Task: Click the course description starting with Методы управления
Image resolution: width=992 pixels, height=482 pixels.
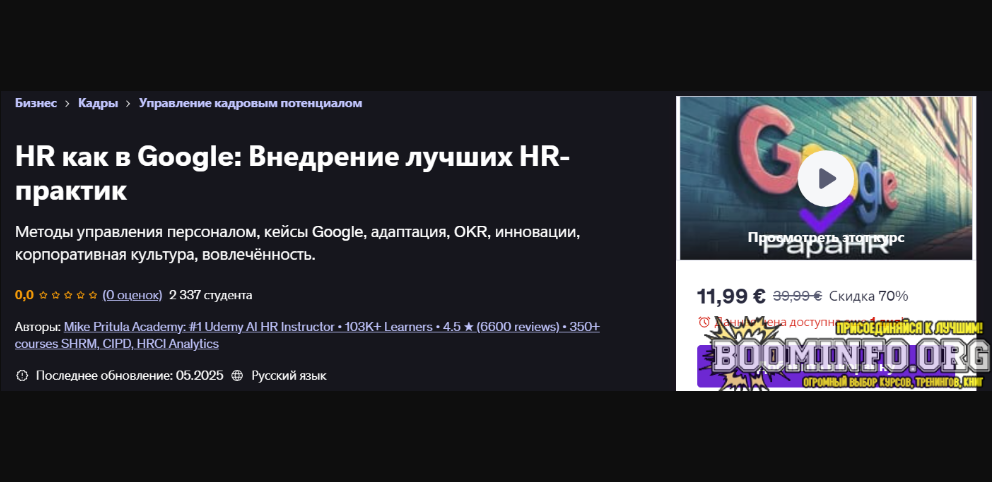Action: click(297, 244)
